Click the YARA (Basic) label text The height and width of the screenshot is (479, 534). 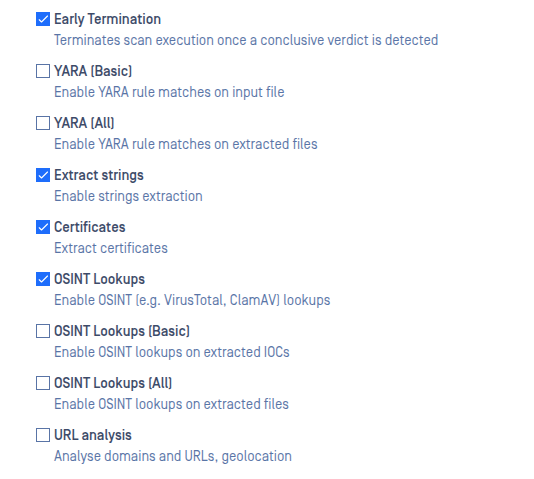(x=93, y=71)
